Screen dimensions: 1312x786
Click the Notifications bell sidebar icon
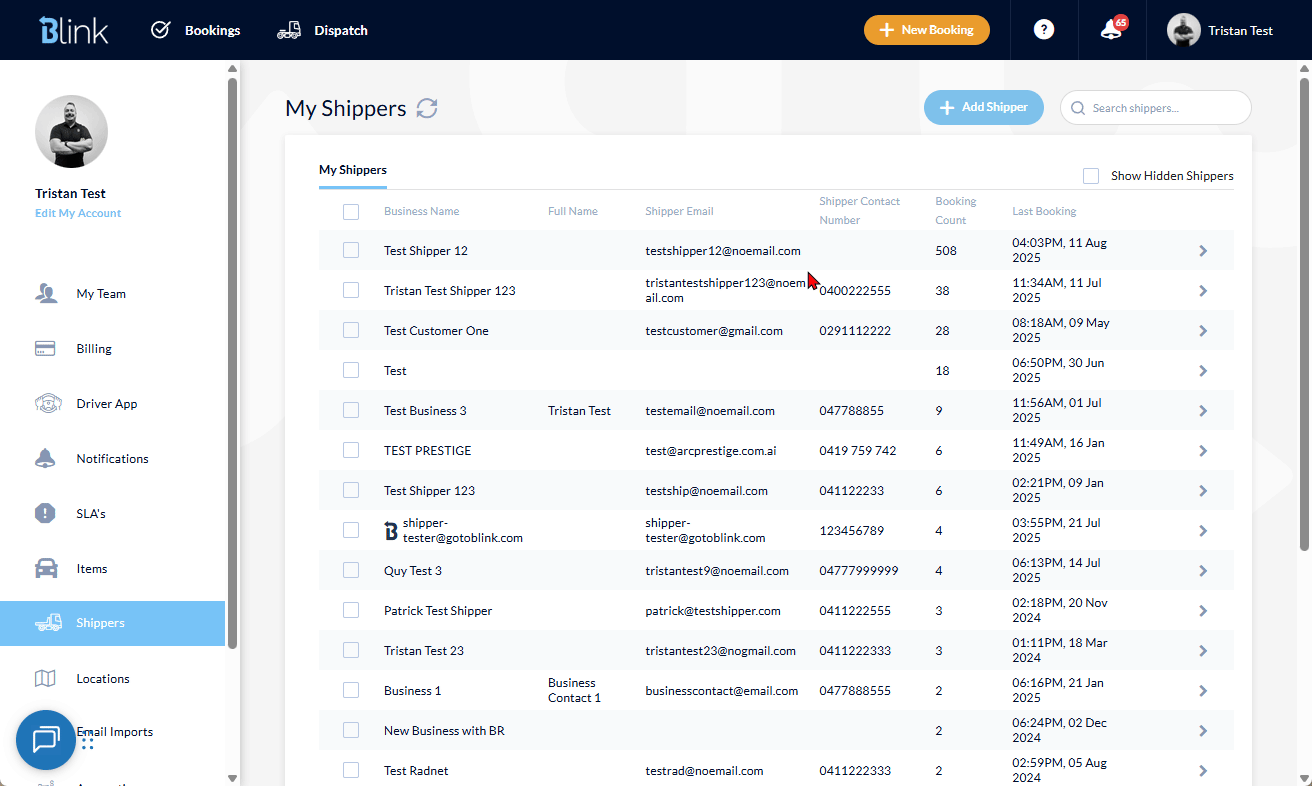click(x=45, y=459)
